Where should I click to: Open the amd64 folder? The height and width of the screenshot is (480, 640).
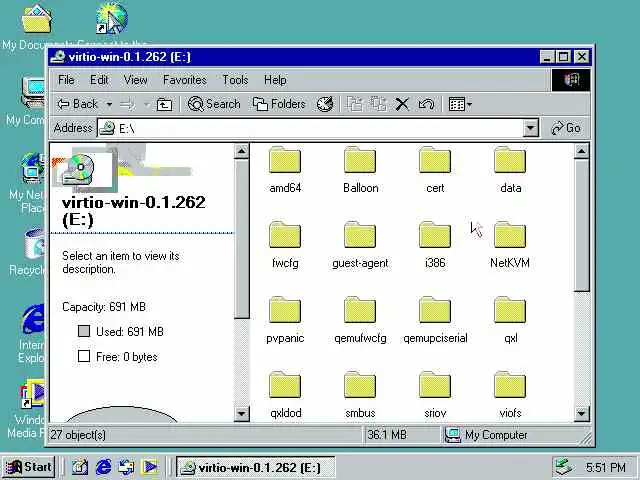pyautogui.click(x=285, y=169)
